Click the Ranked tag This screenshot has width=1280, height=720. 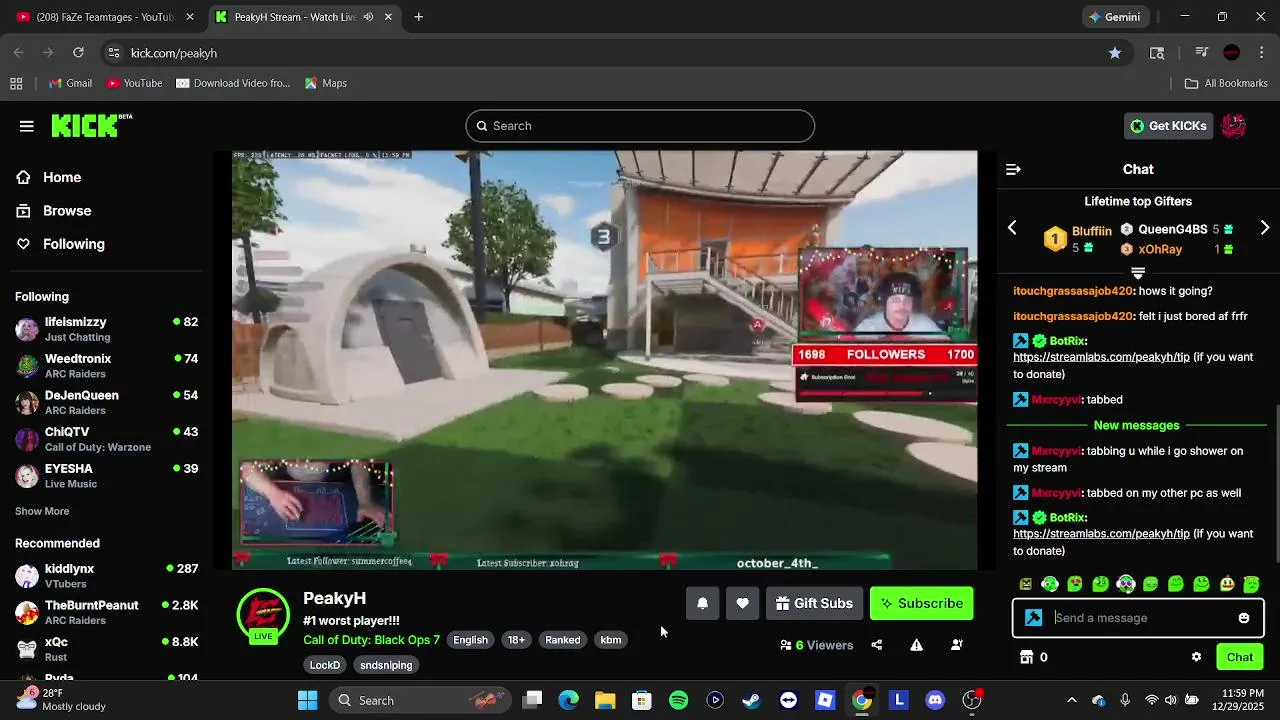pyautogui.click(x=562, y=640)
